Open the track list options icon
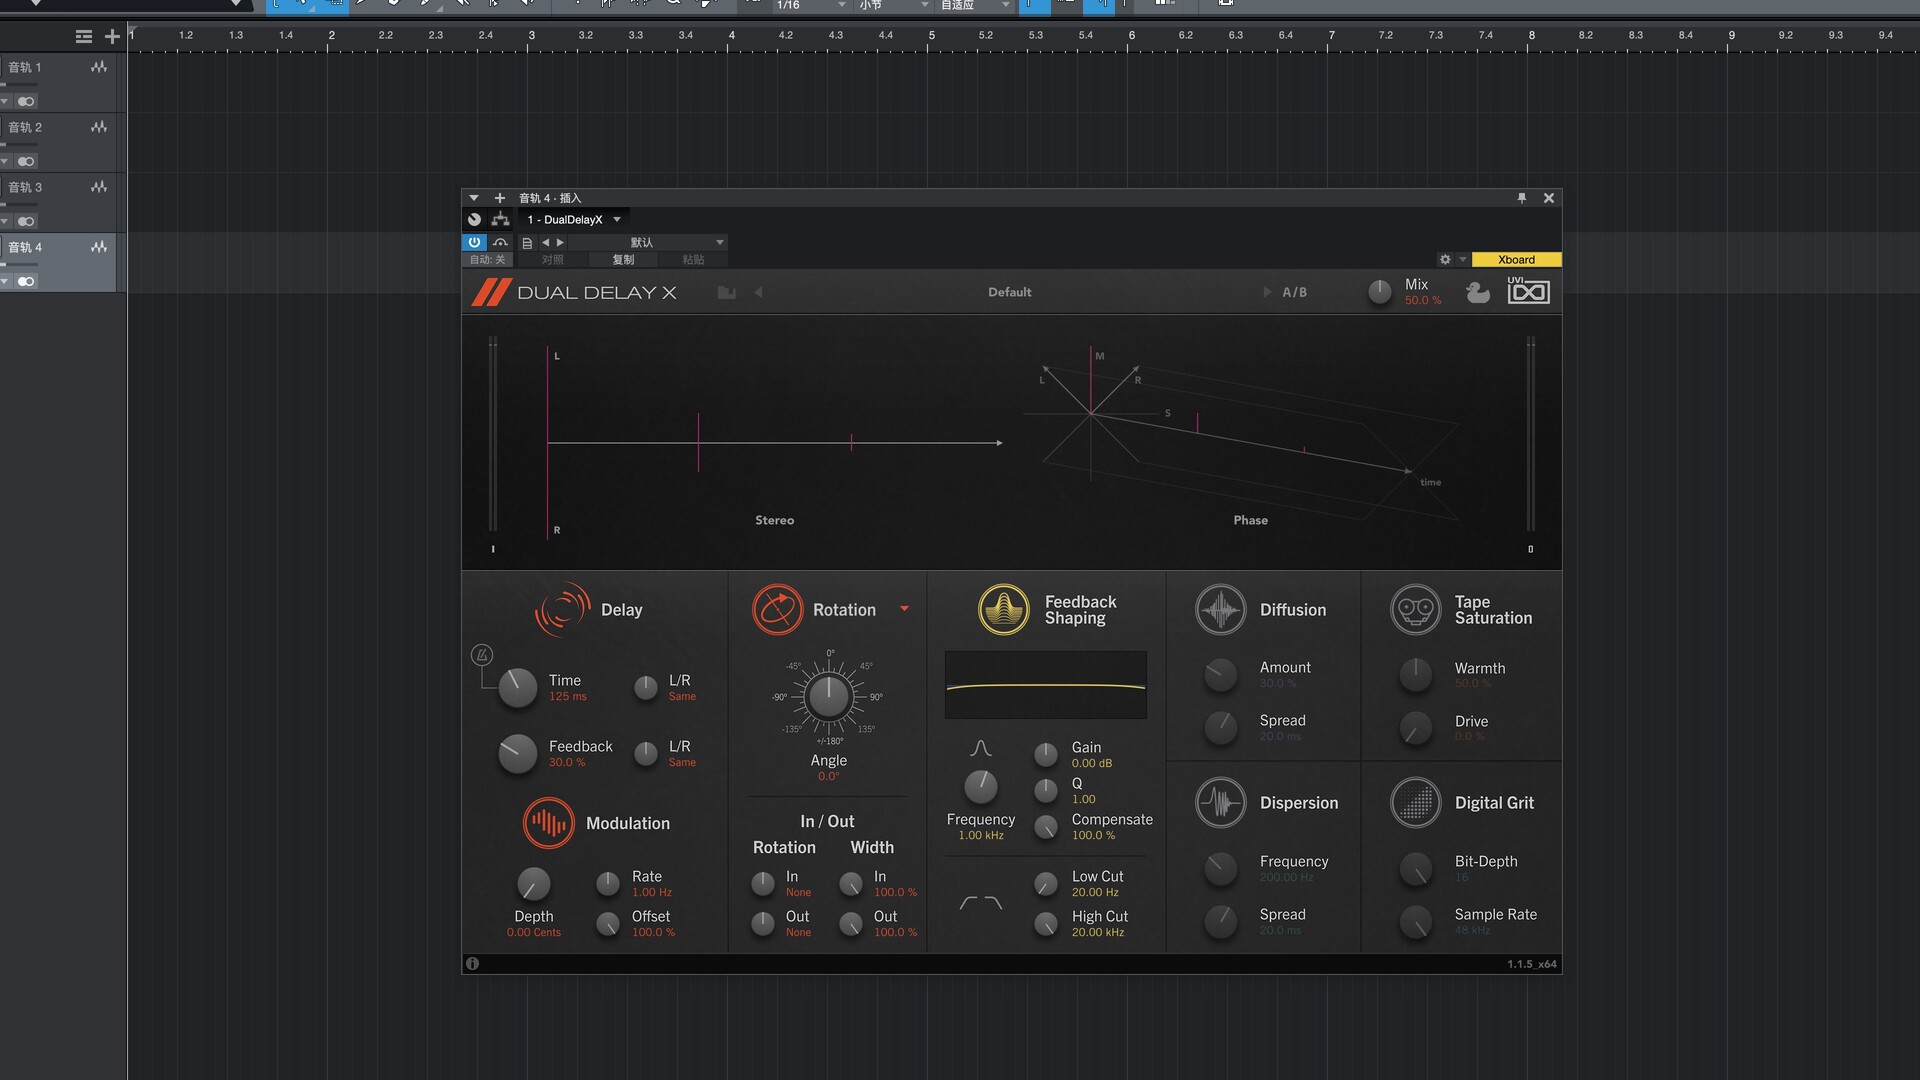The image size is (1920, 1080). 84,37
